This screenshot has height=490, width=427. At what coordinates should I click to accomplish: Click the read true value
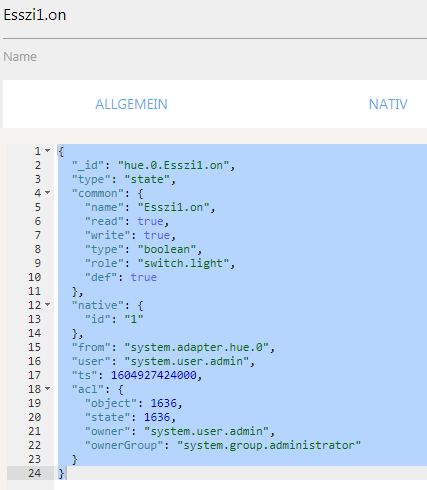150,221
